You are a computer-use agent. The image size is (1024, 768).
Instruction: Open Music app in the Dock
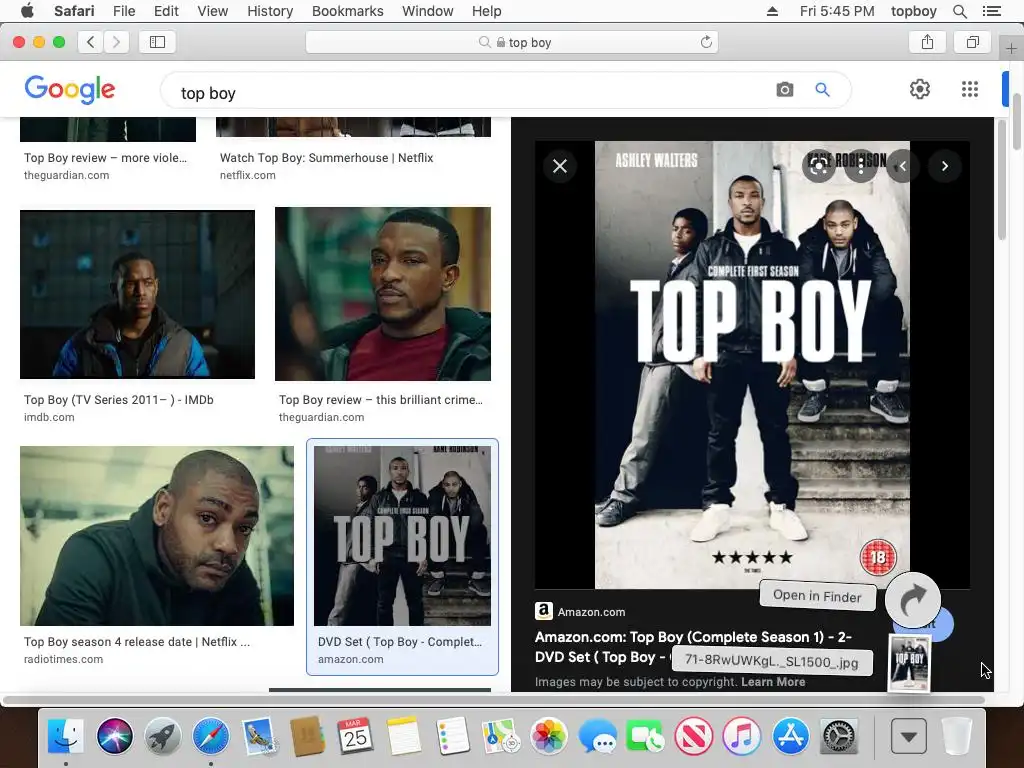pyautogui.click(x=741, y=736)
